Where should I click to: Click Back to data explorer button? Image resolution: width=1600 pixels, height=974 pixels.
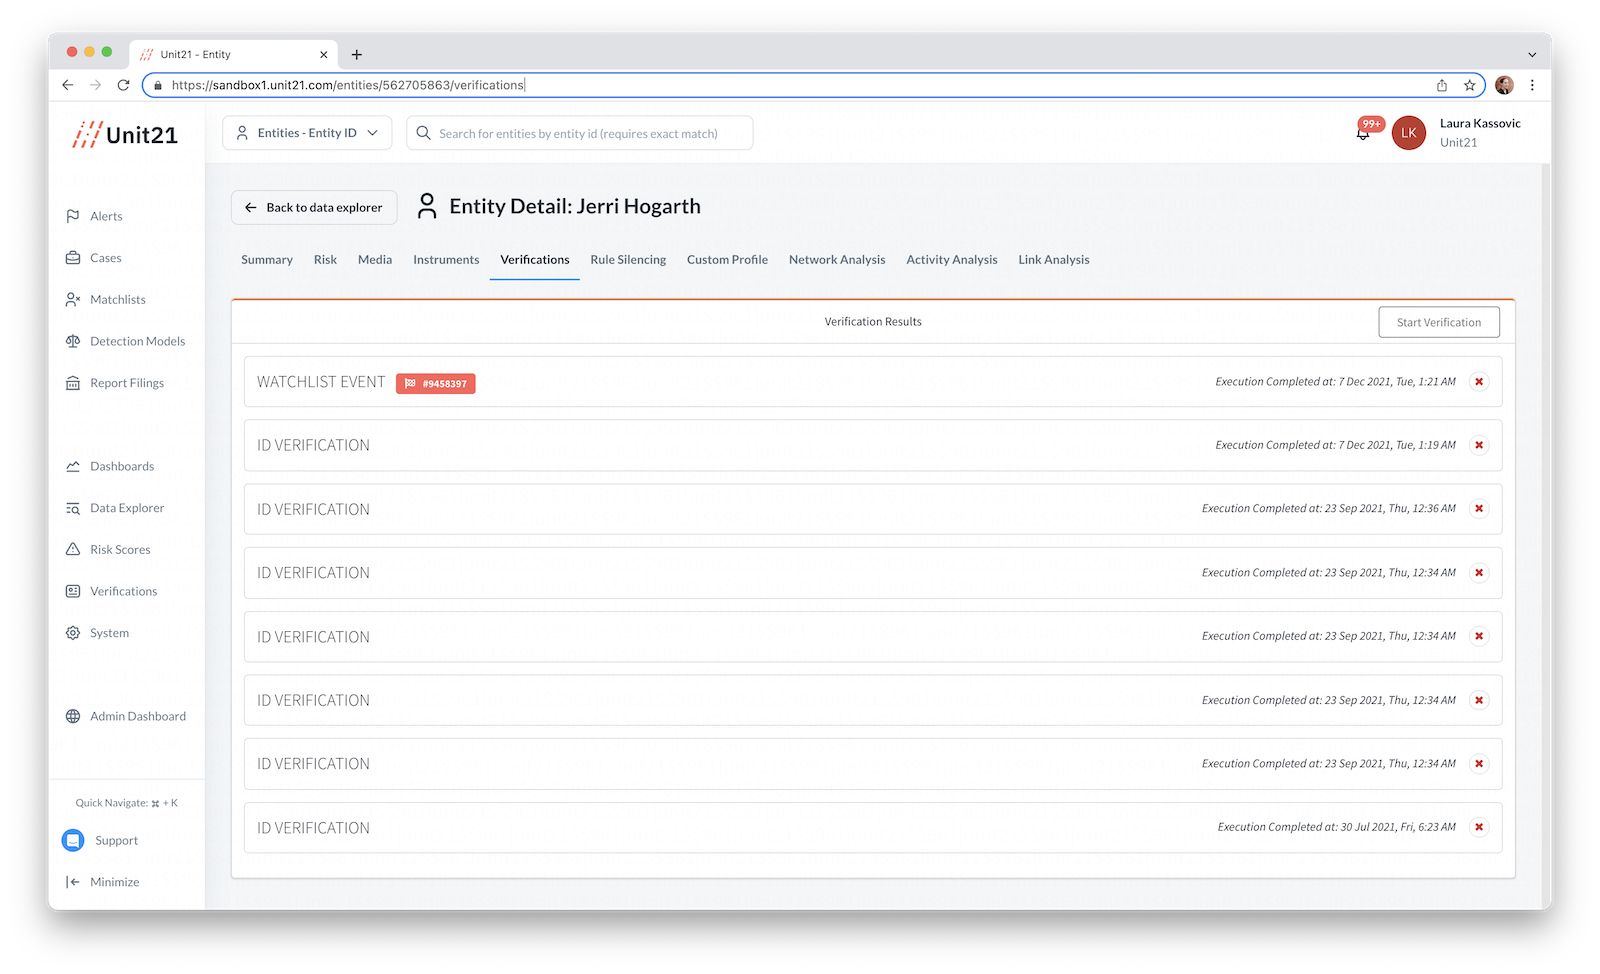(x=314, y=208)
